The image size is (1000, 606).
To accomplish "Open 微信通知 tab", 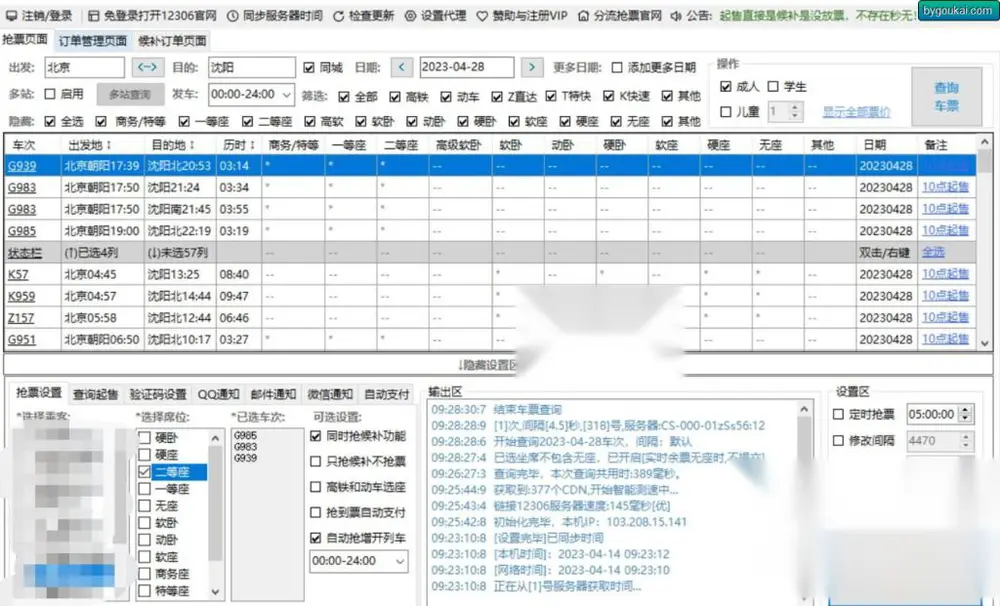I will (x=330, y=394).
